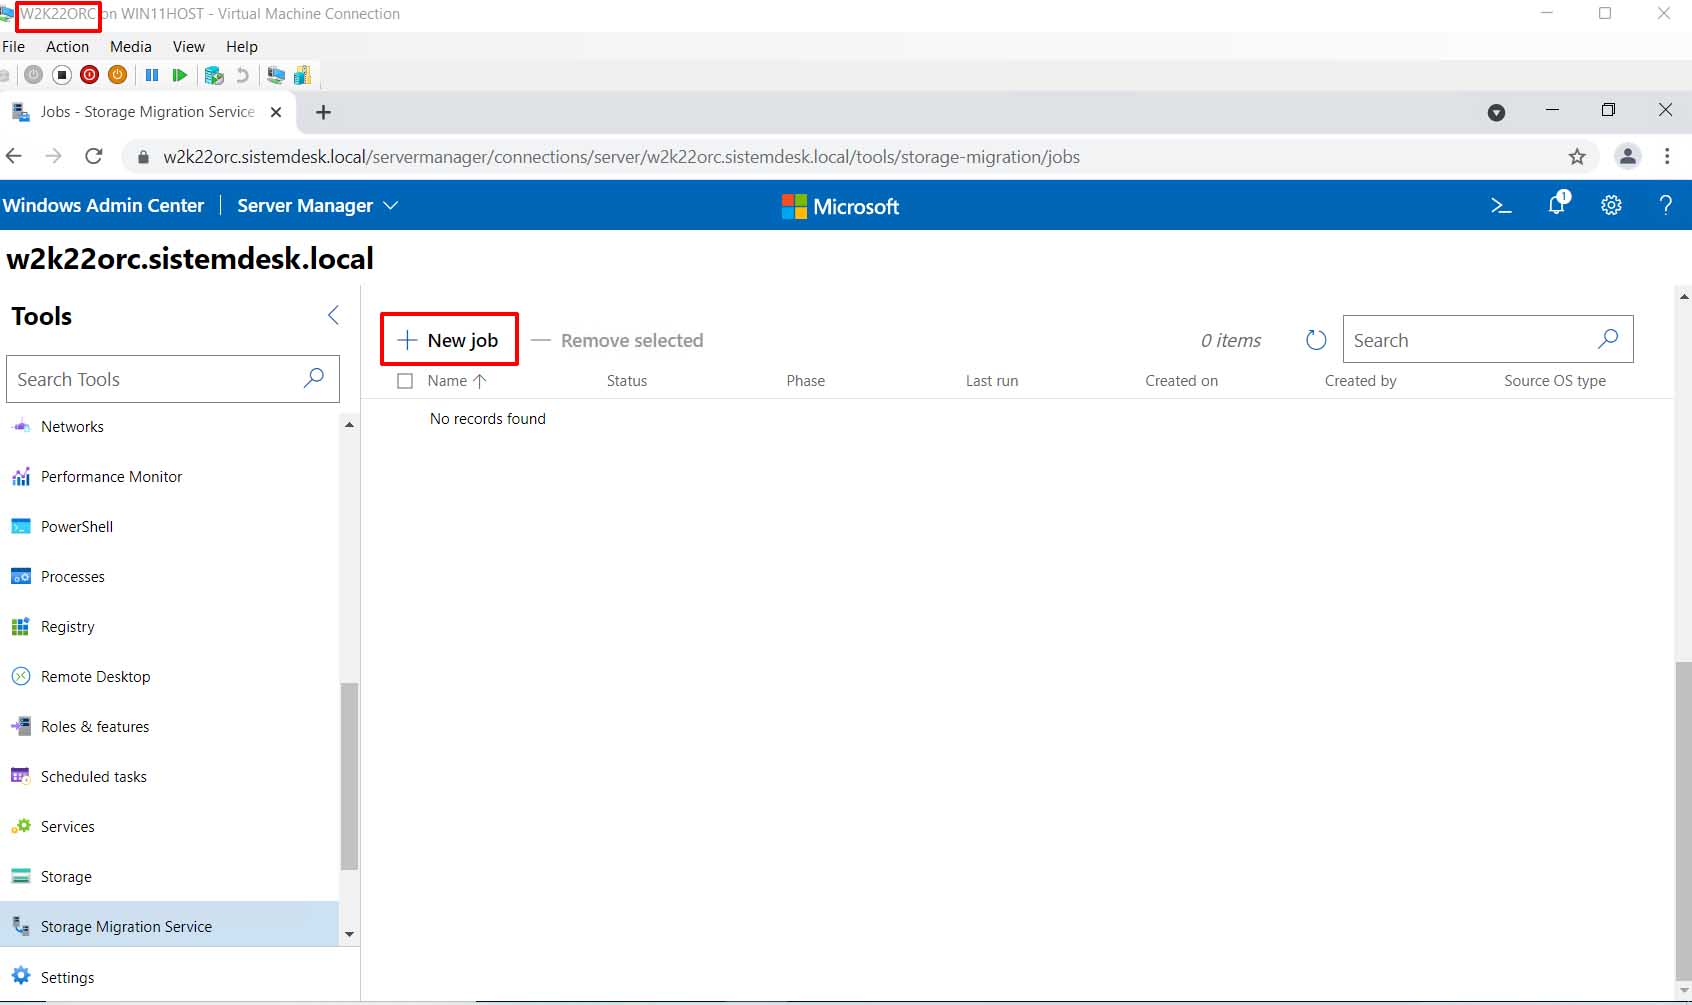Open the browser profile menu

1628,156
